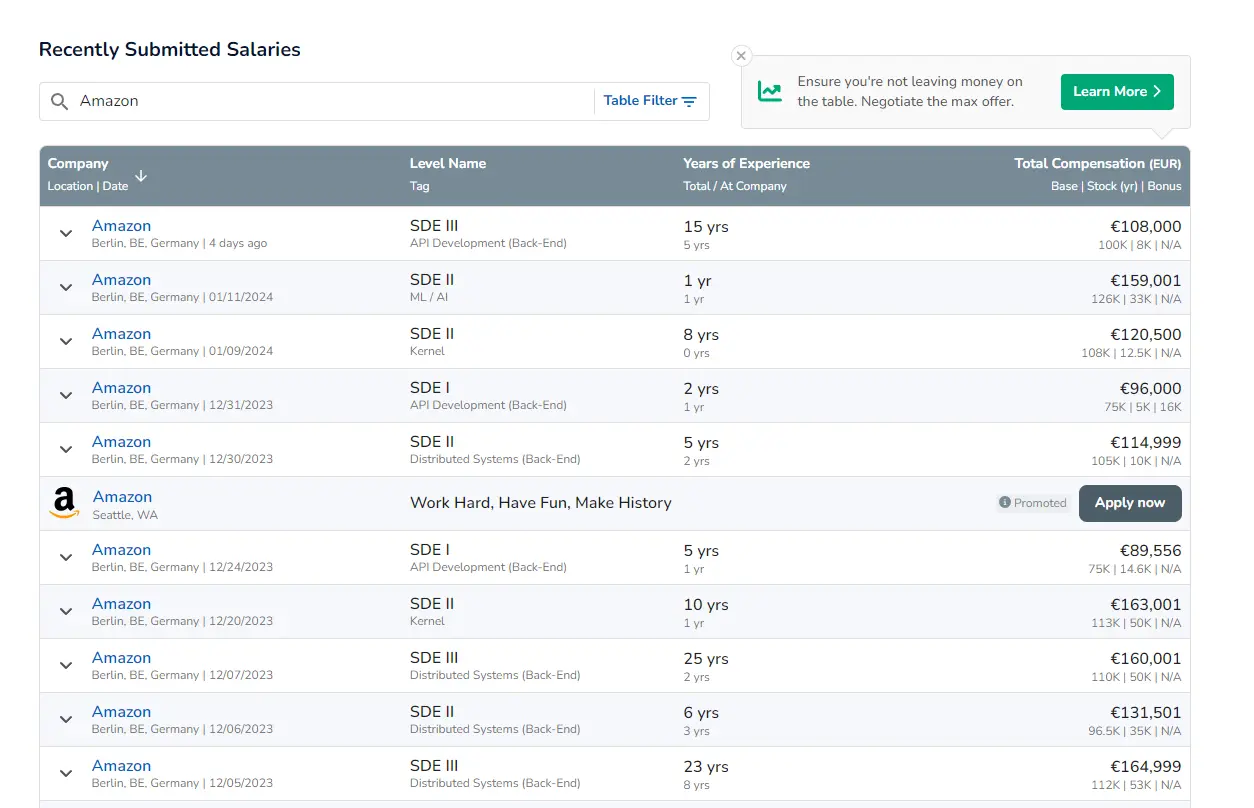
Task: Click the €114,999 compensation value
Action: (x=1145, y=443)
